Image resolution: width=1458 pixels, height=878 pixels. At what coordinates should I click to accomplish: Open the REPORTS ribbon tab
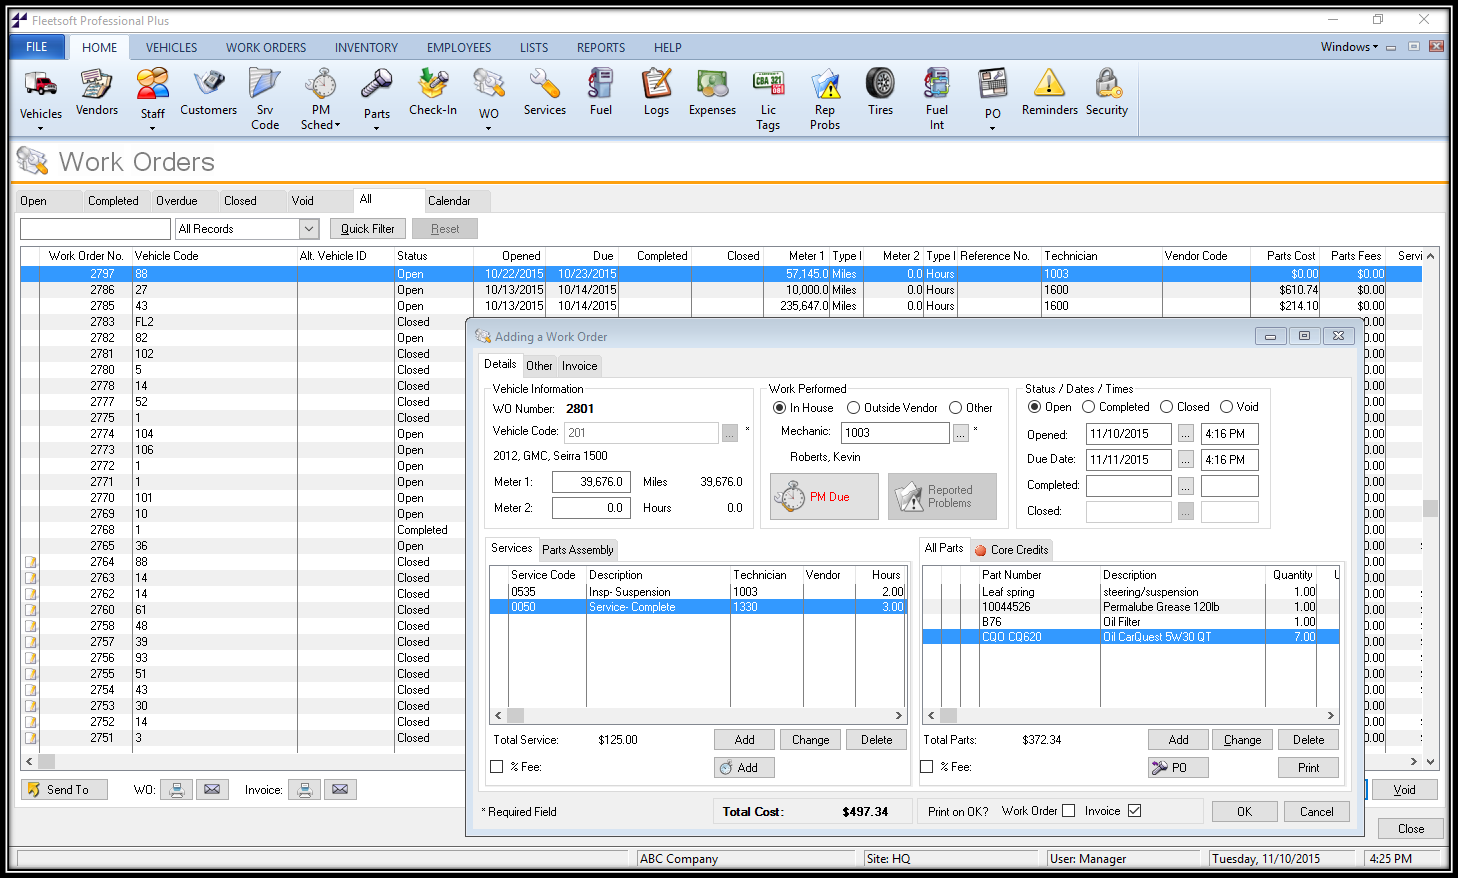tap(600, 47)
